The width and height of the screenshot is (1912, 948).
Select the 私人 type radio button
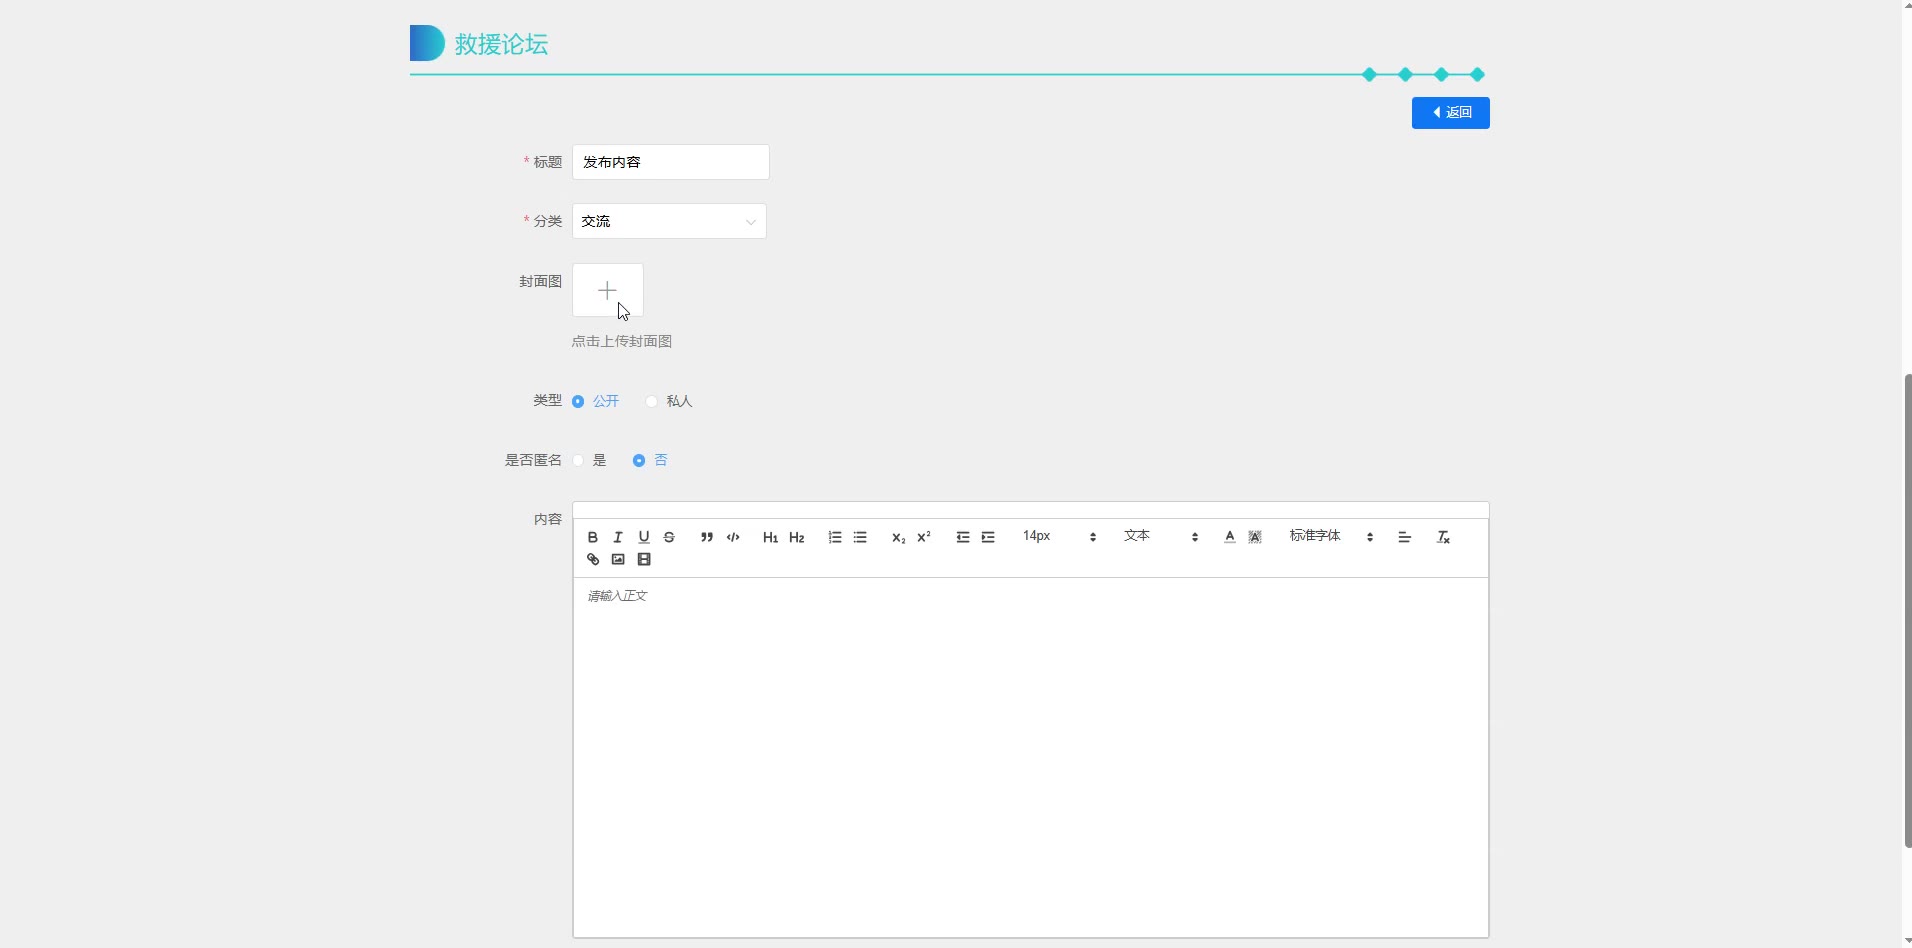pos(652,401)
